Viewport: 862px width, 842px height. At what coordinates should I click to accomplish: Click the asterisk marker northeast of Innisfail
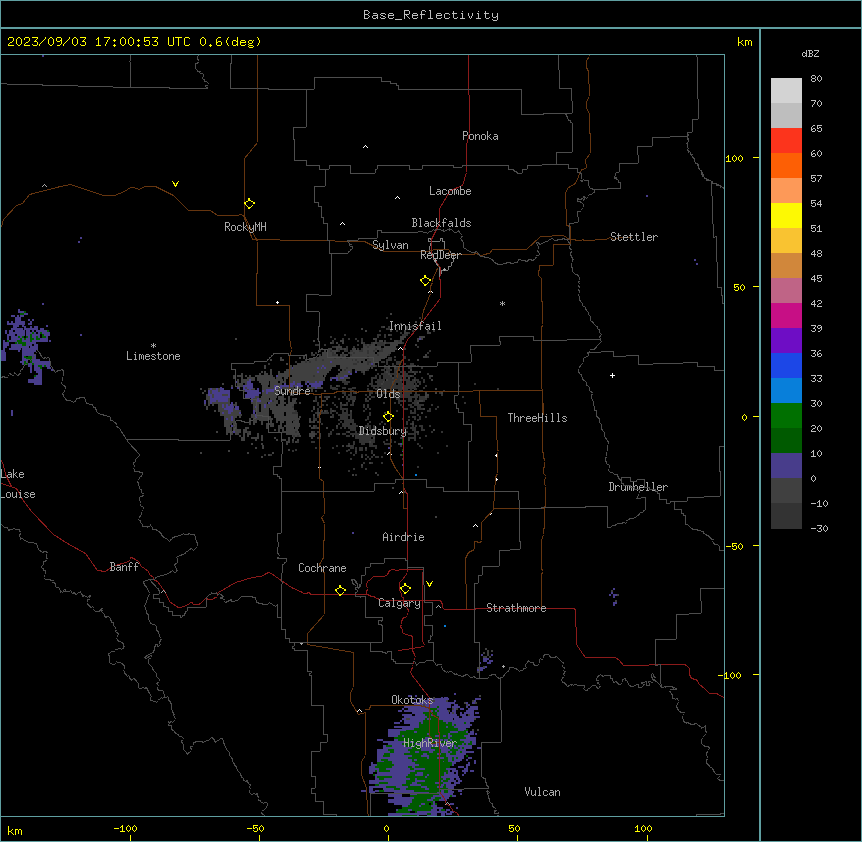click(502, 303)
